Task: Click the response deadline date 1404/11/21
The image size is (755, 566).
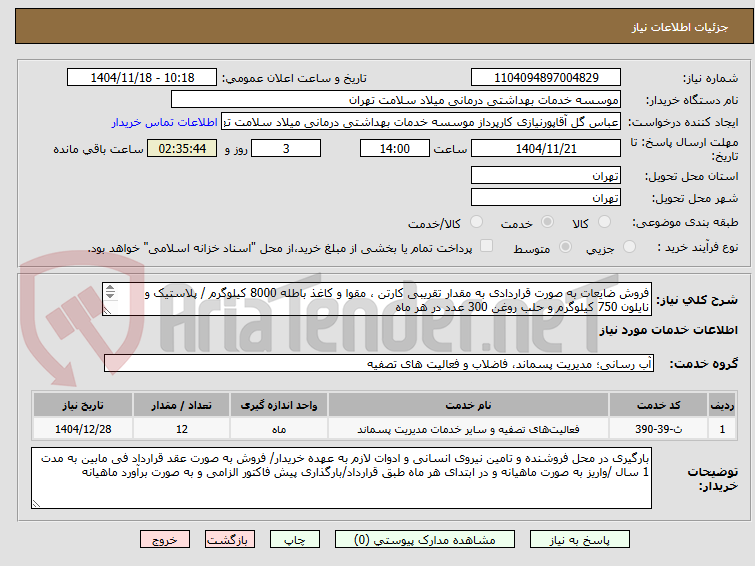Action: pos(546,148)
